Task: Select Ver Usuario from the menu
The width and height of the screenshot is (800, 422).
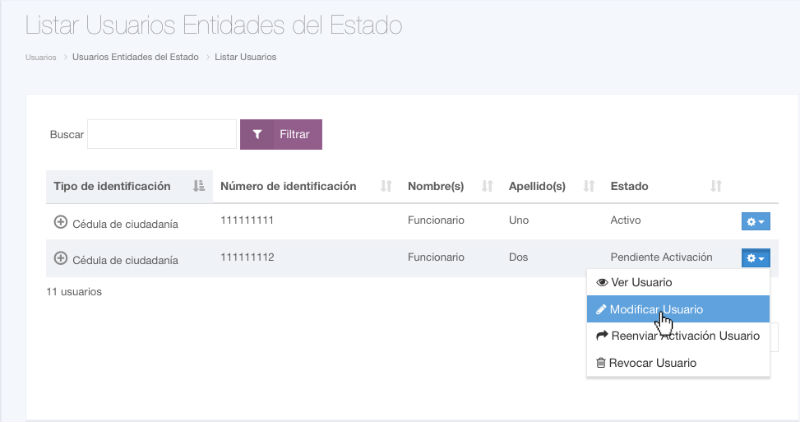Action: point(635,282)
